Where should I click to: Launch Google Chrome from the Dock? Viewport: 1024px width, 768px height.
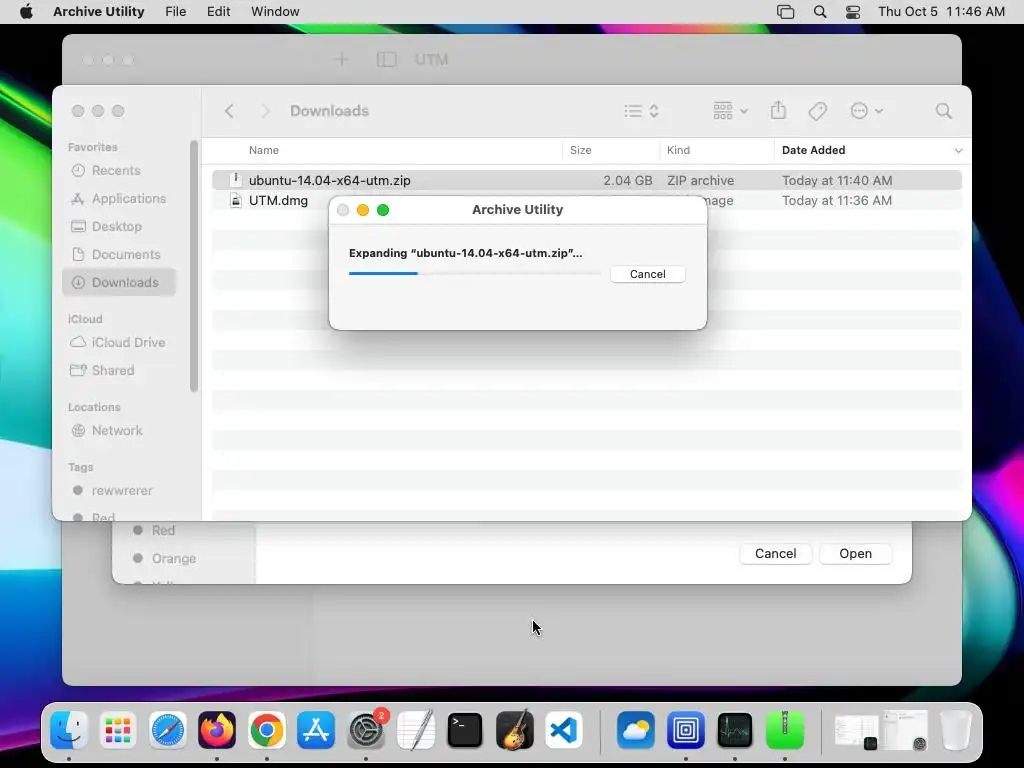(x=266, y=730)
